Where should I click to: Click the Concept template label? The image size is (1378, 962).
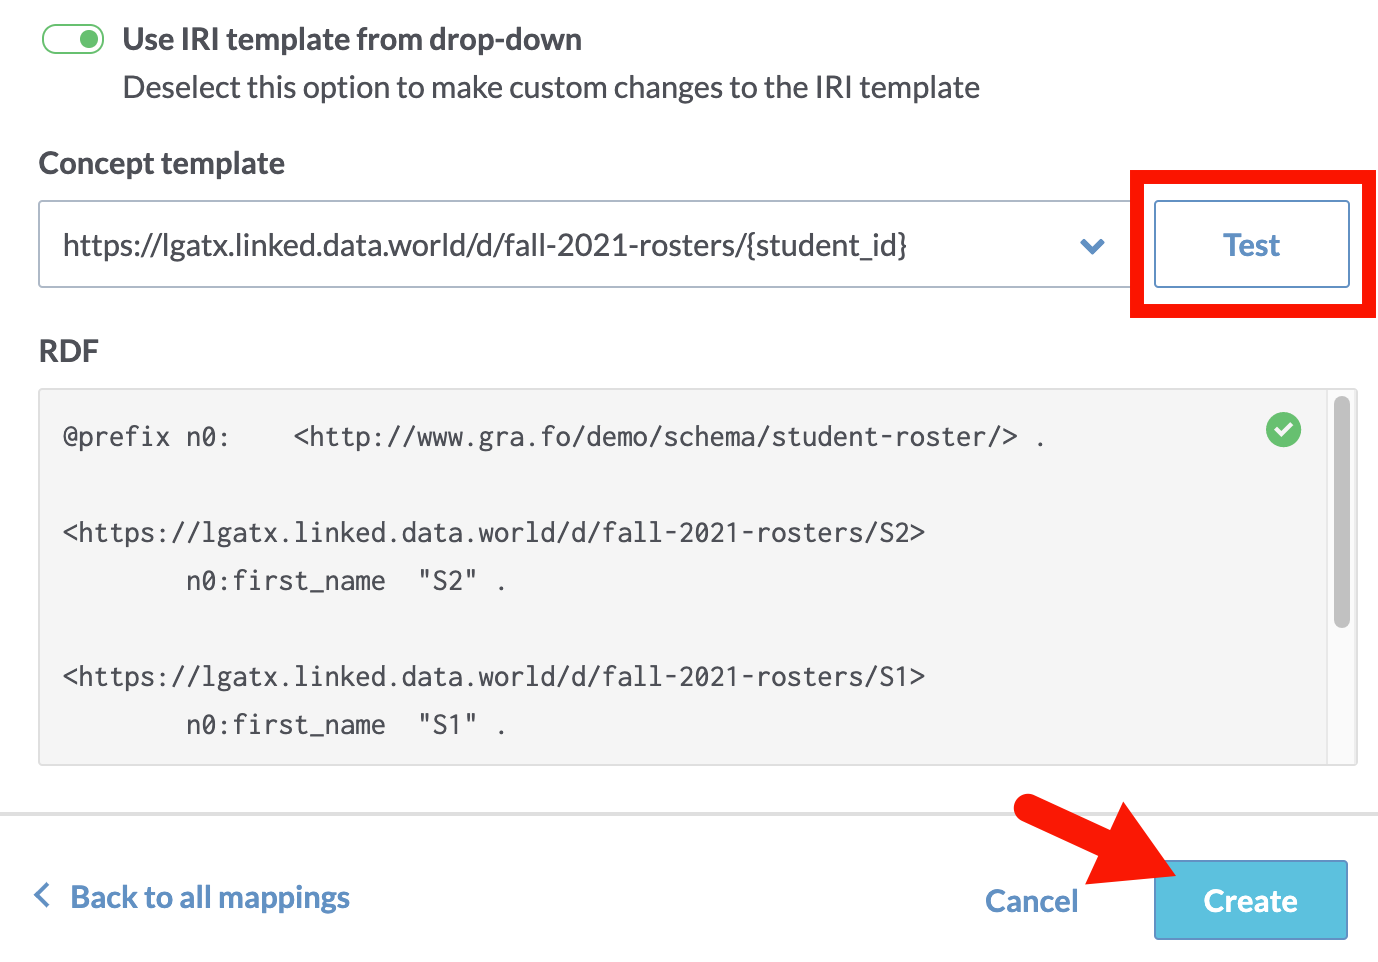[x=162, y=163]
